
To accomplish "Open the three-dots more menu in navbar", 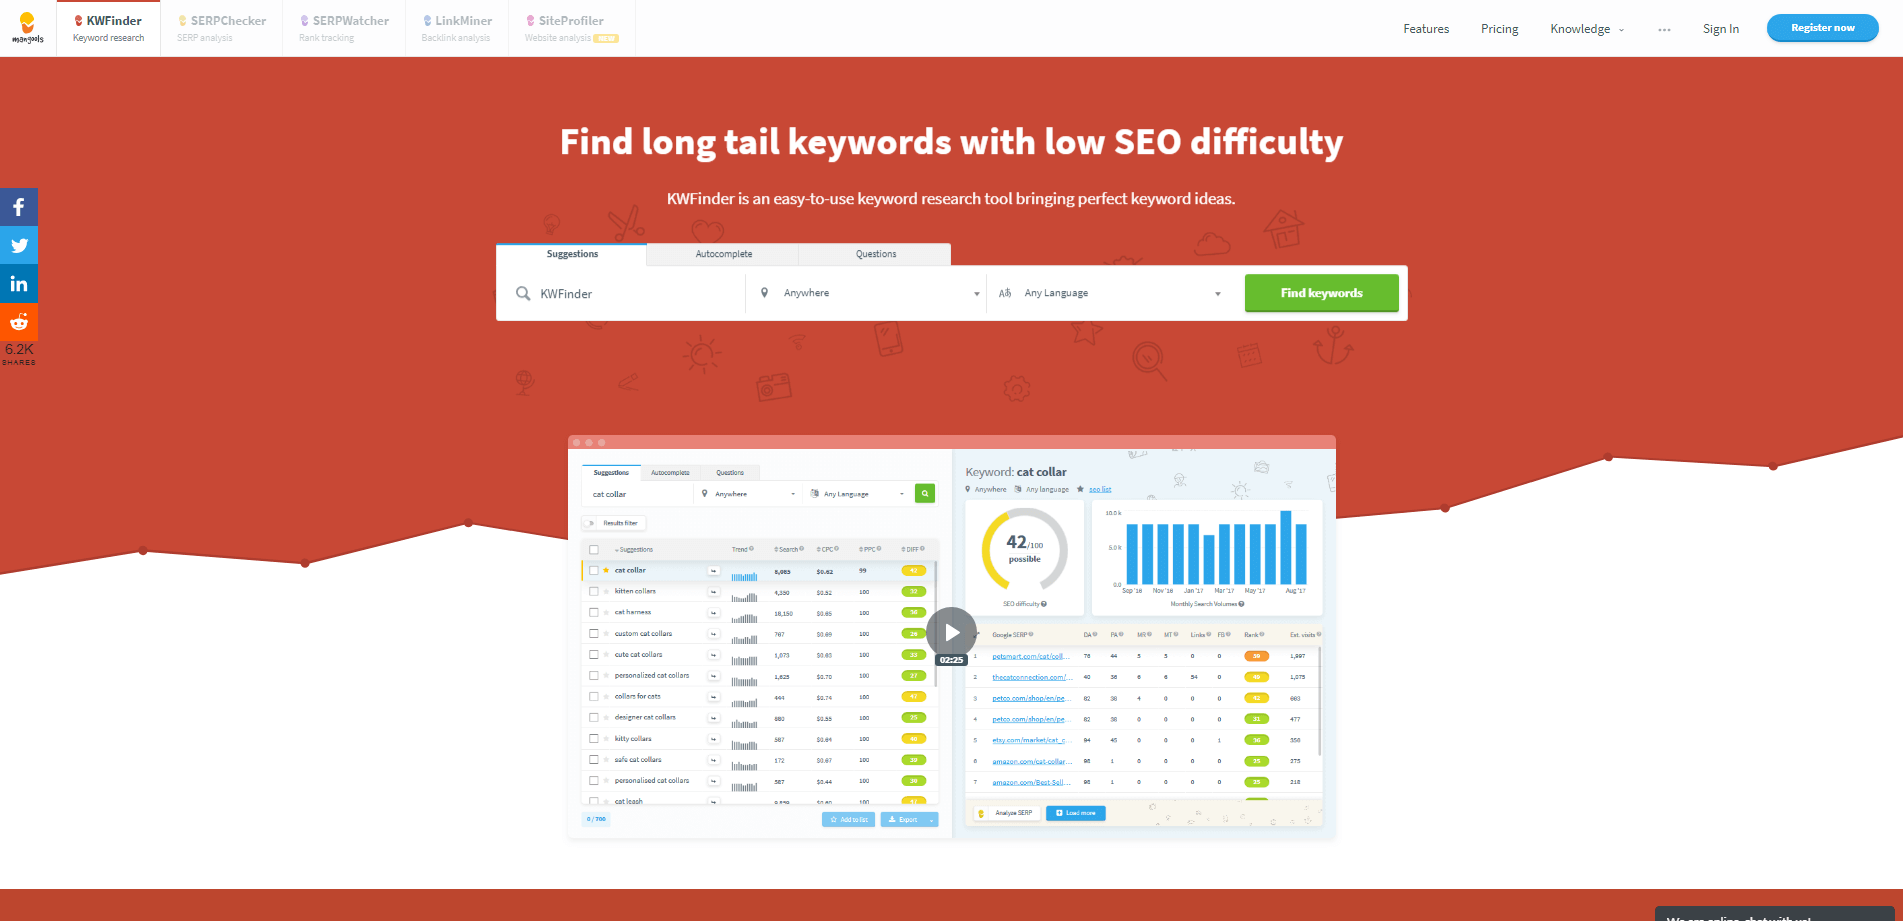I will 1664,29.
